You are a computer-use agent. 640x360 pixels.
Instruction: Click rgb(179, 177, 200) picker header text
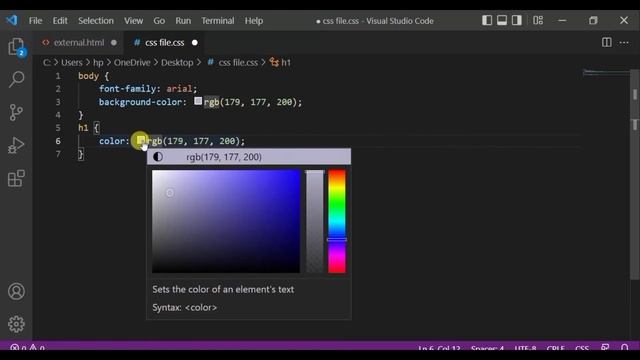click(224, 157)
